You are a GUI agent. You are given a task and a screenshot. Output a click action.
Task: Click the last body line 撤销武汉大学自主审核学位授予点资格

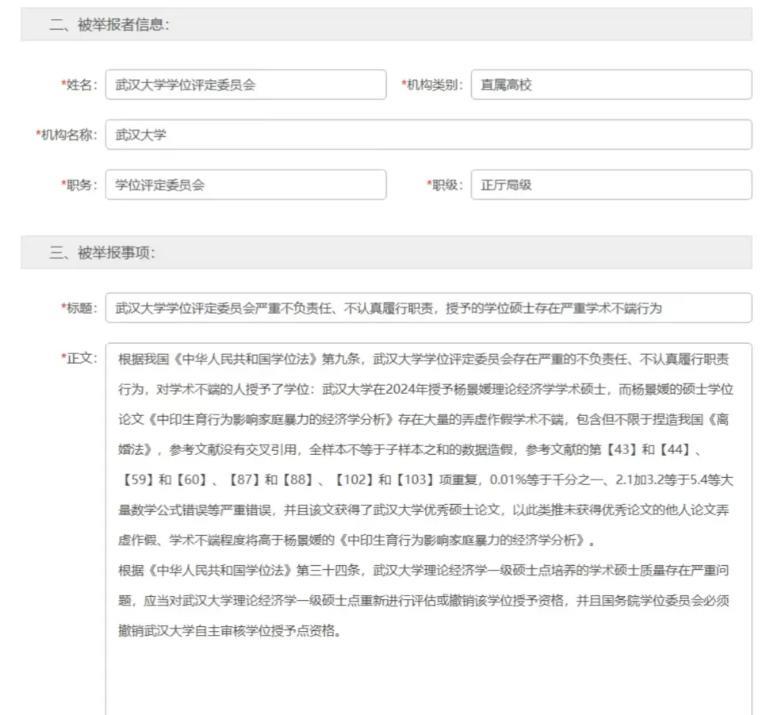pyautogui.click(x=230, y=631)
